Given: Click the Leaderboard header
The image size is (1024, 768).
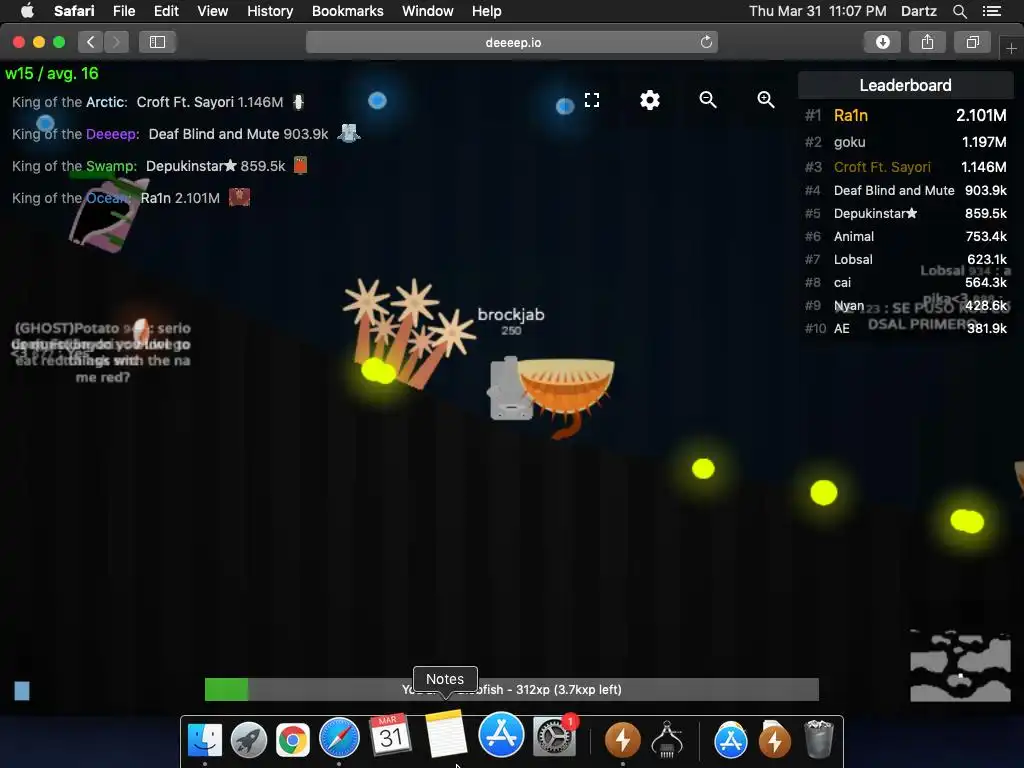Looking at the screenshot, I should pyautogui.click(x=905, y=86).
